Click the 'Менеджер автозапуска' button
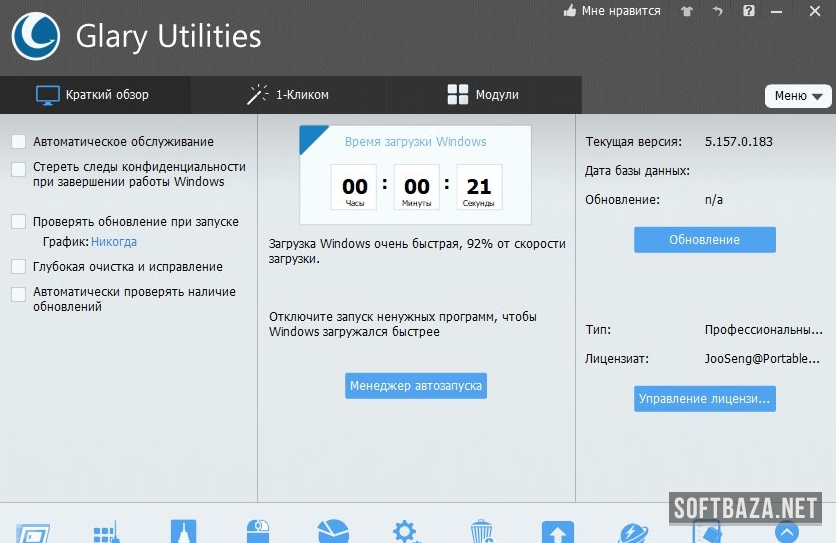The width and height of the screenshot is (836, 543). [x=416, y=385]
